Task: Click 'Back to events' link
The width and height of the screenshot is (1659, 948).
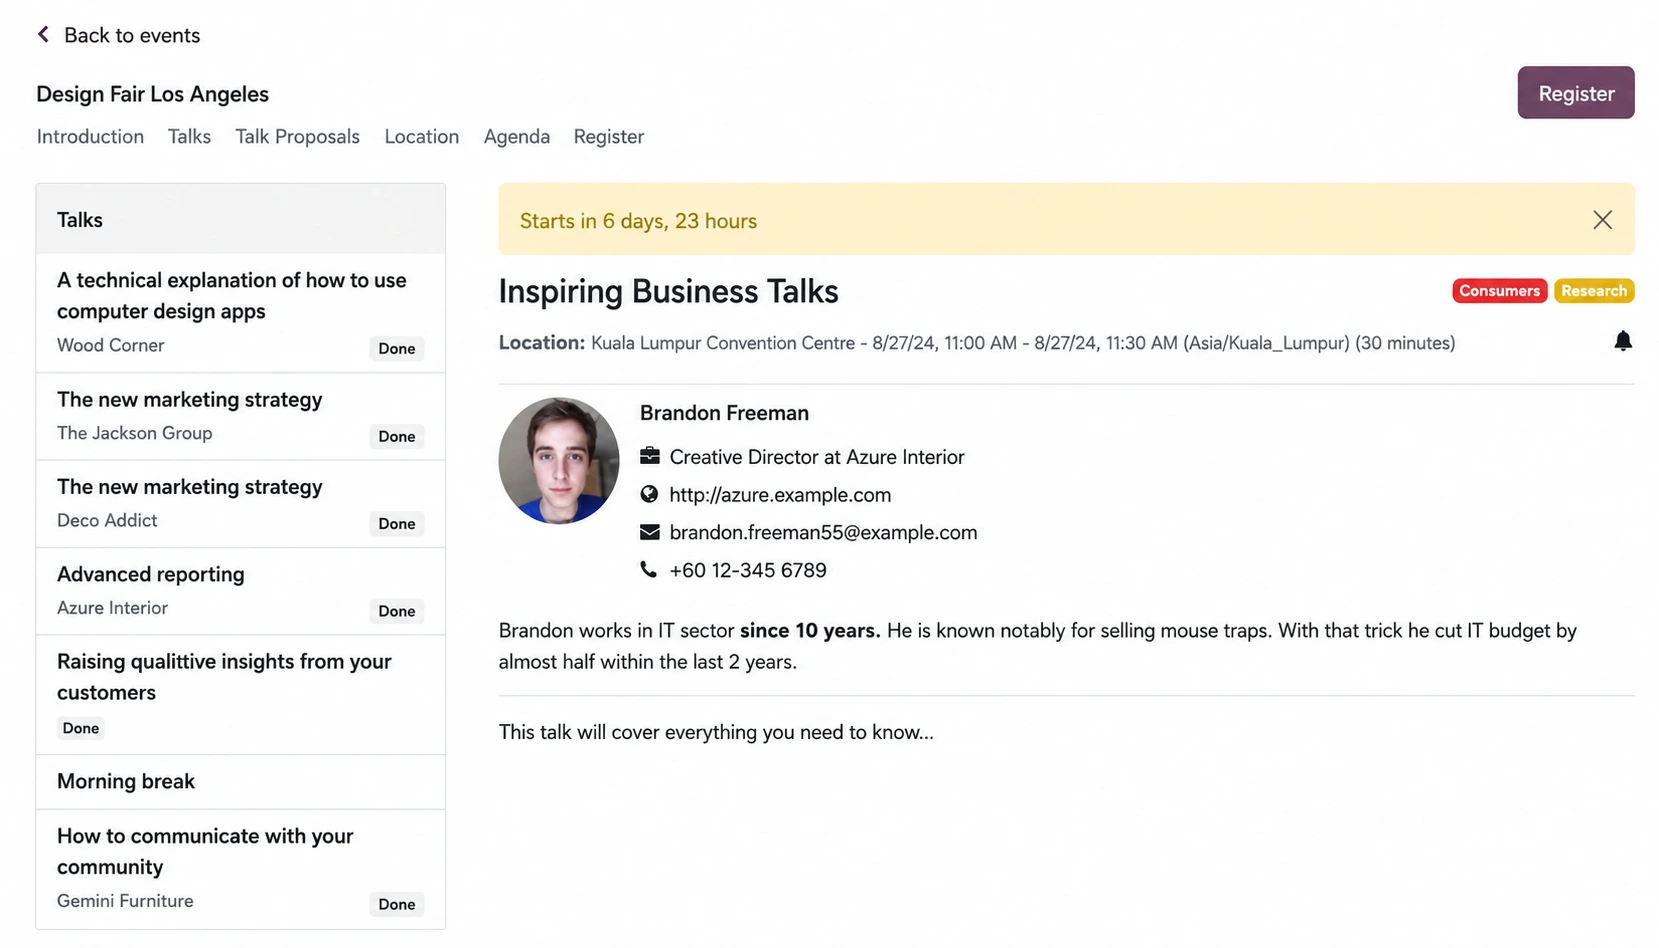Action: [x=132, y=35]
